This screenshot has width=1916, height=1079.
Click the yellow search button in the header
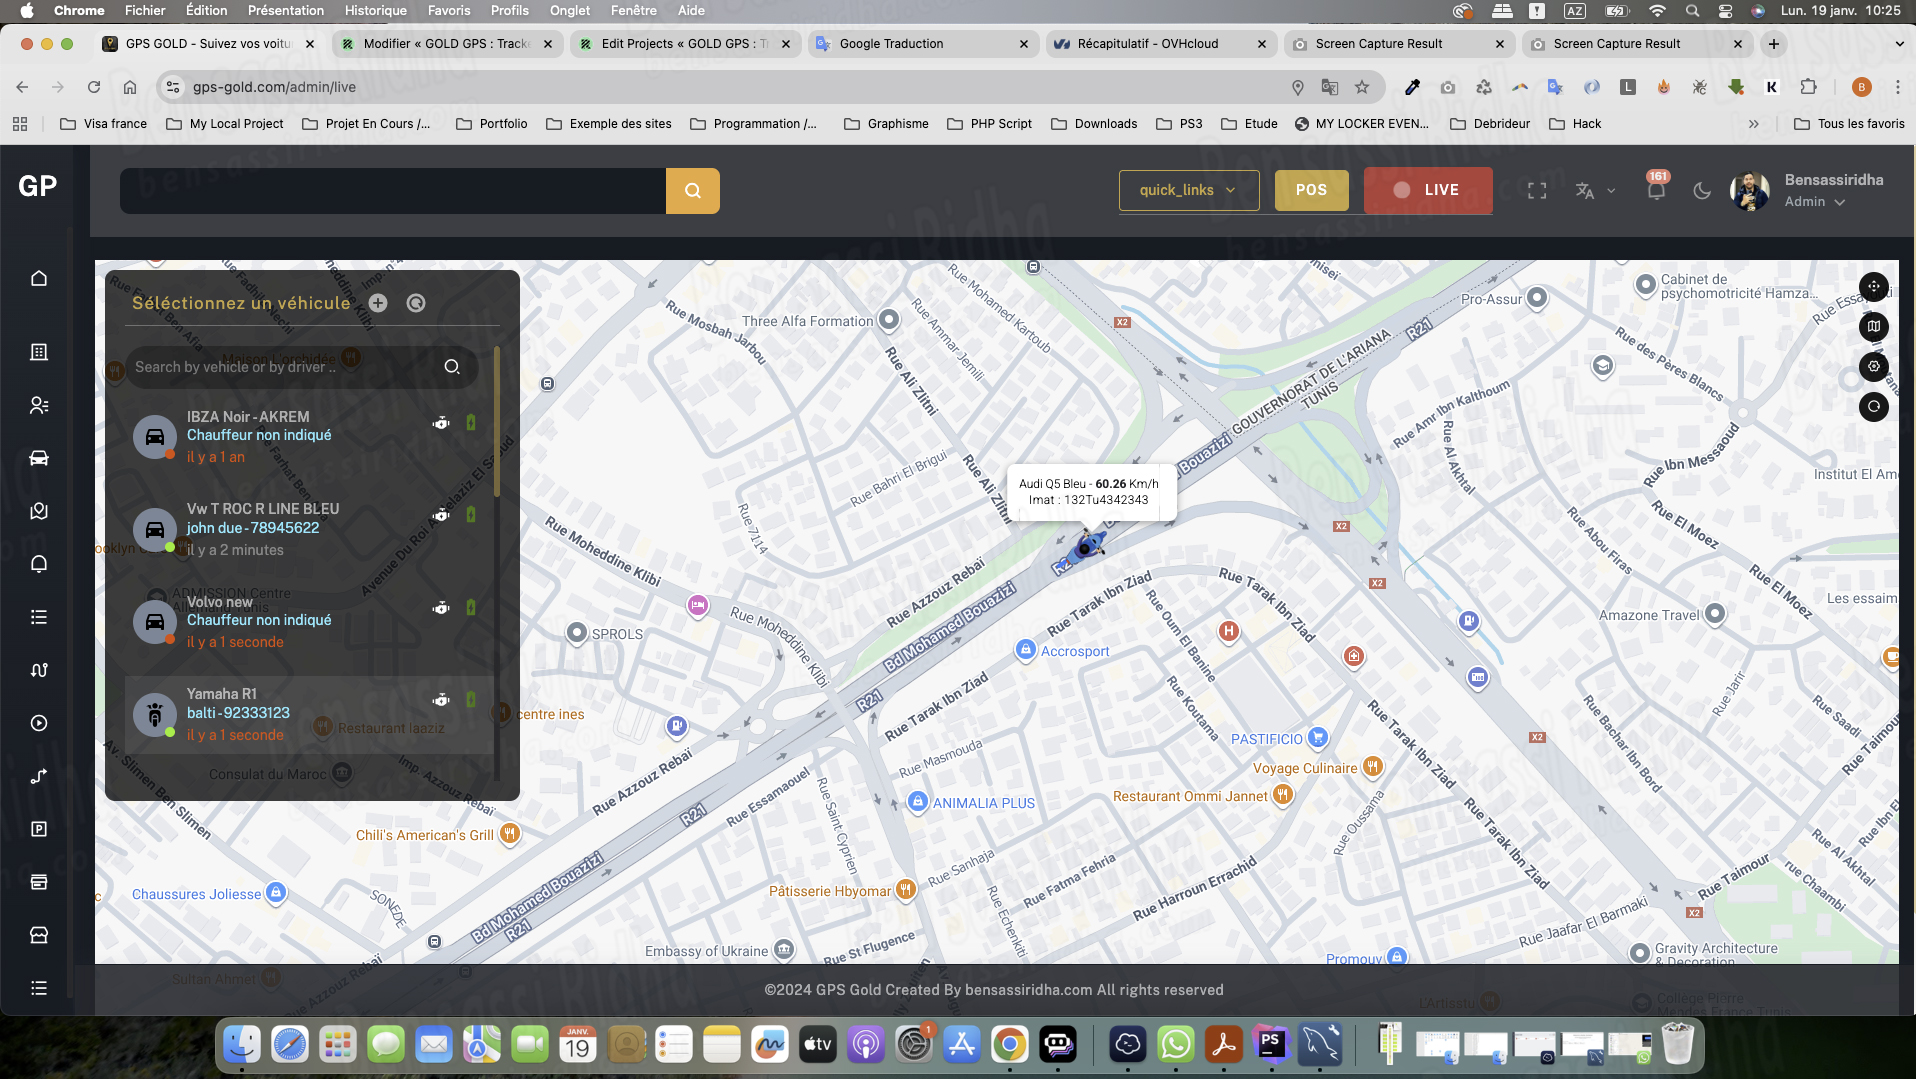pyautogui.click(x=692, y=190)
